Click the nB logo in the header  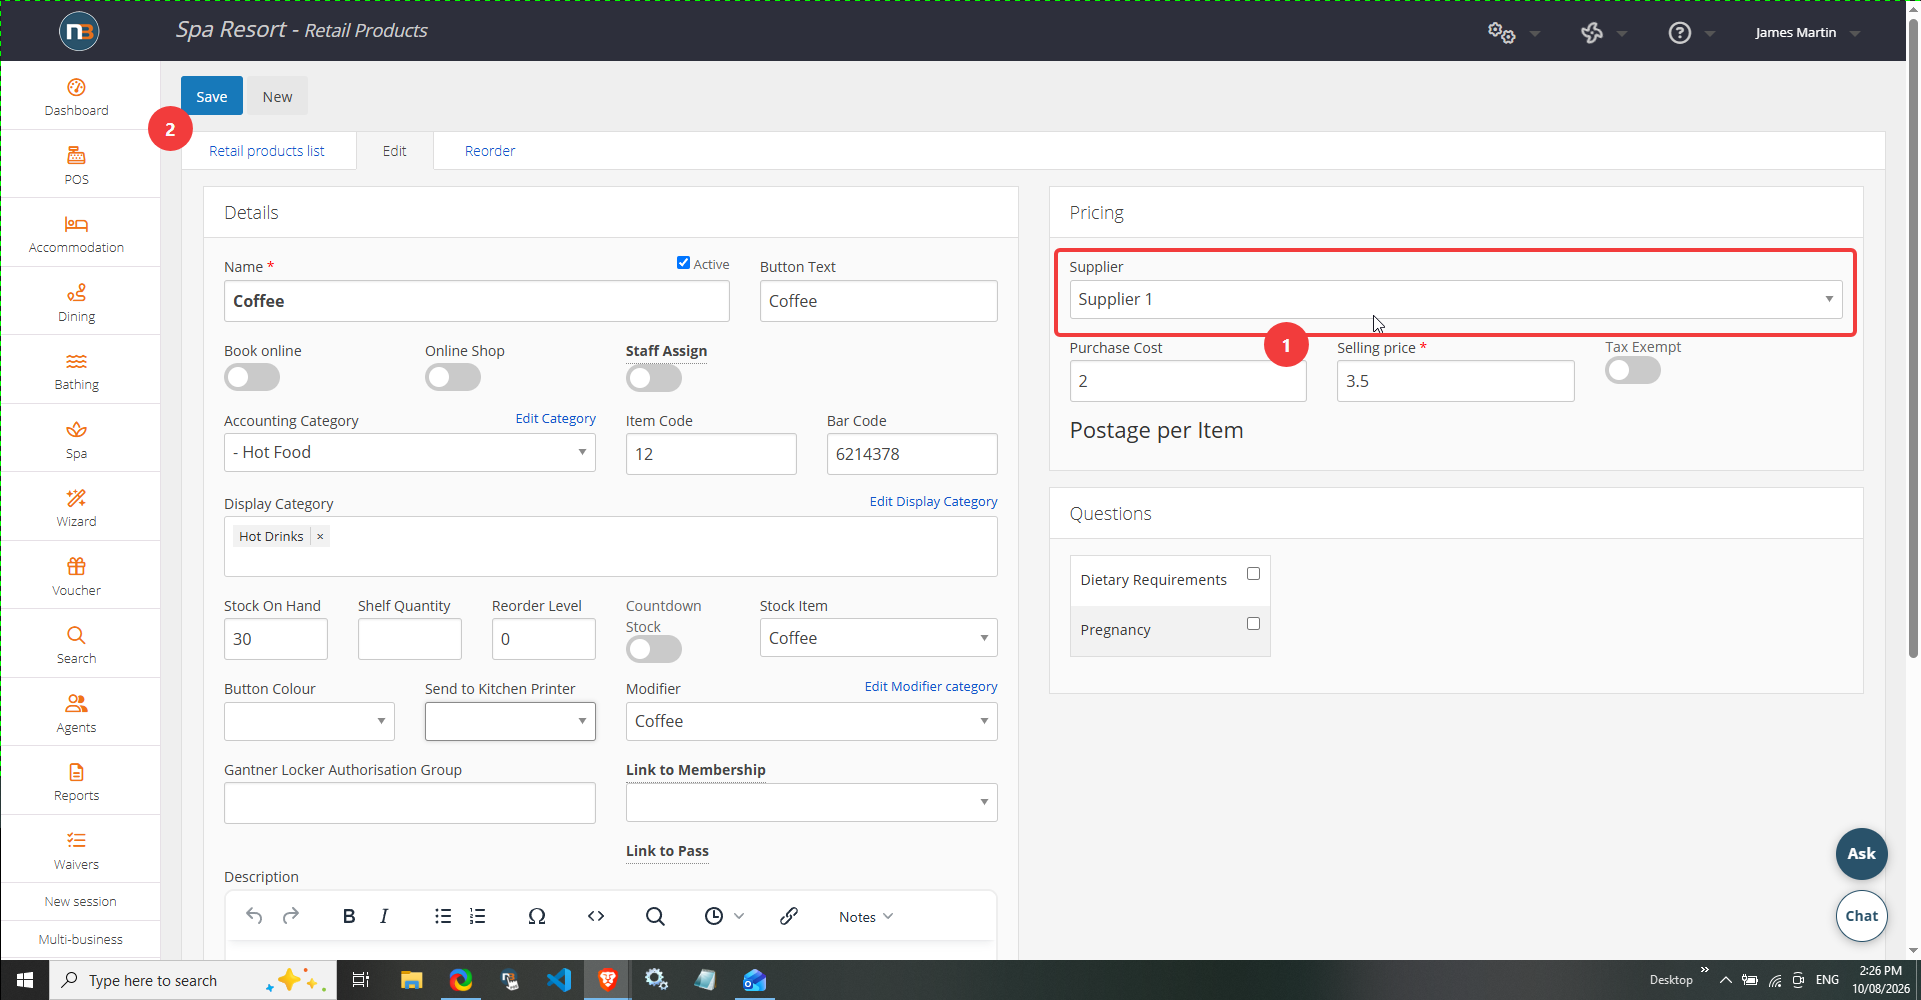click(79, 32)
